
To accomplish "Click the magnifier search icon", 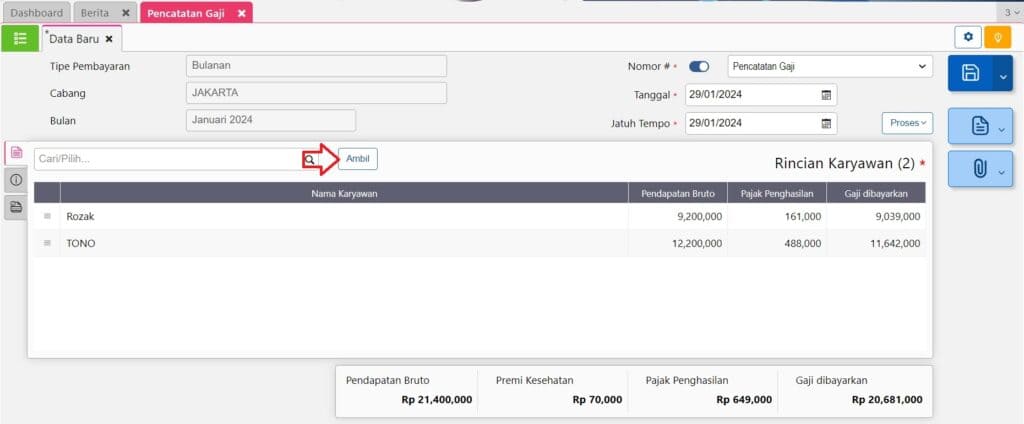I will tap(310, 159).
